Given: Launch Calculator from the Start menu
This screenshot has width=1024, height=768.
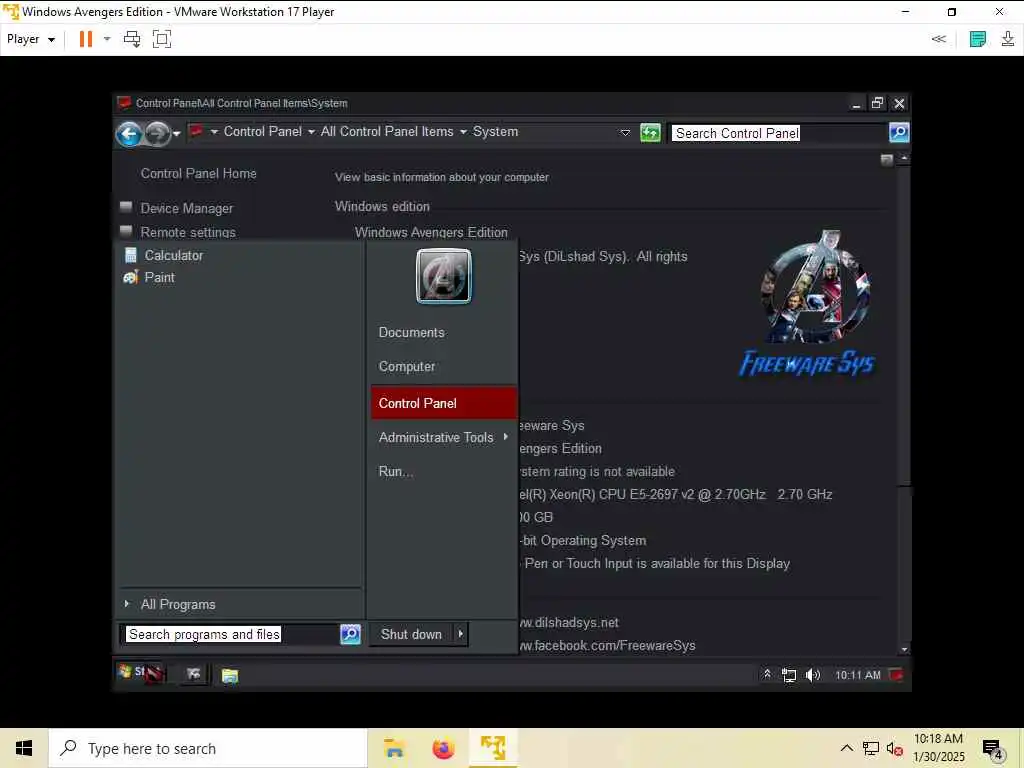Looking at the screenshot, I should [174, 255].
